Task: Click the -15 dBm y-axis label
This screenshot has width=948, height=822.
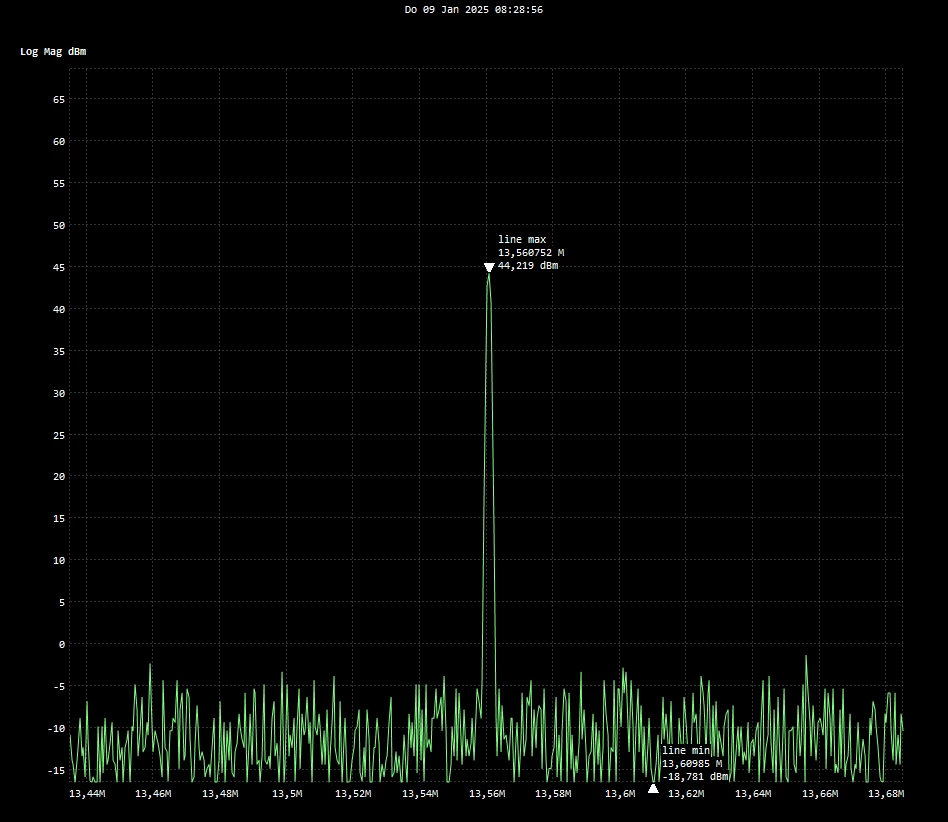Action: pyautogui.click(x=56, y=771)
